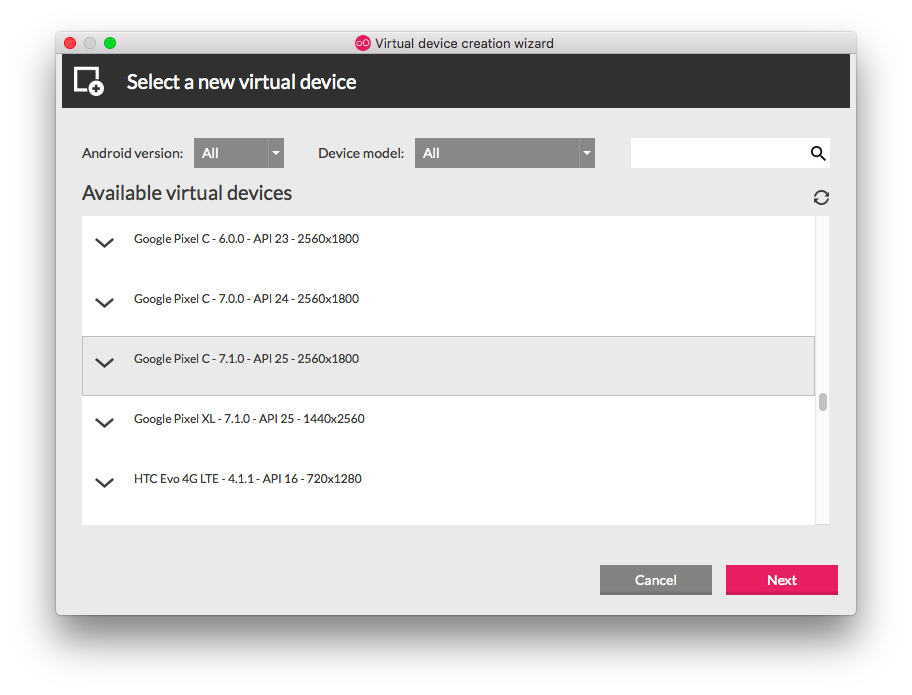
Task: Click the search magnifier icon
Action: click(818, 153)
